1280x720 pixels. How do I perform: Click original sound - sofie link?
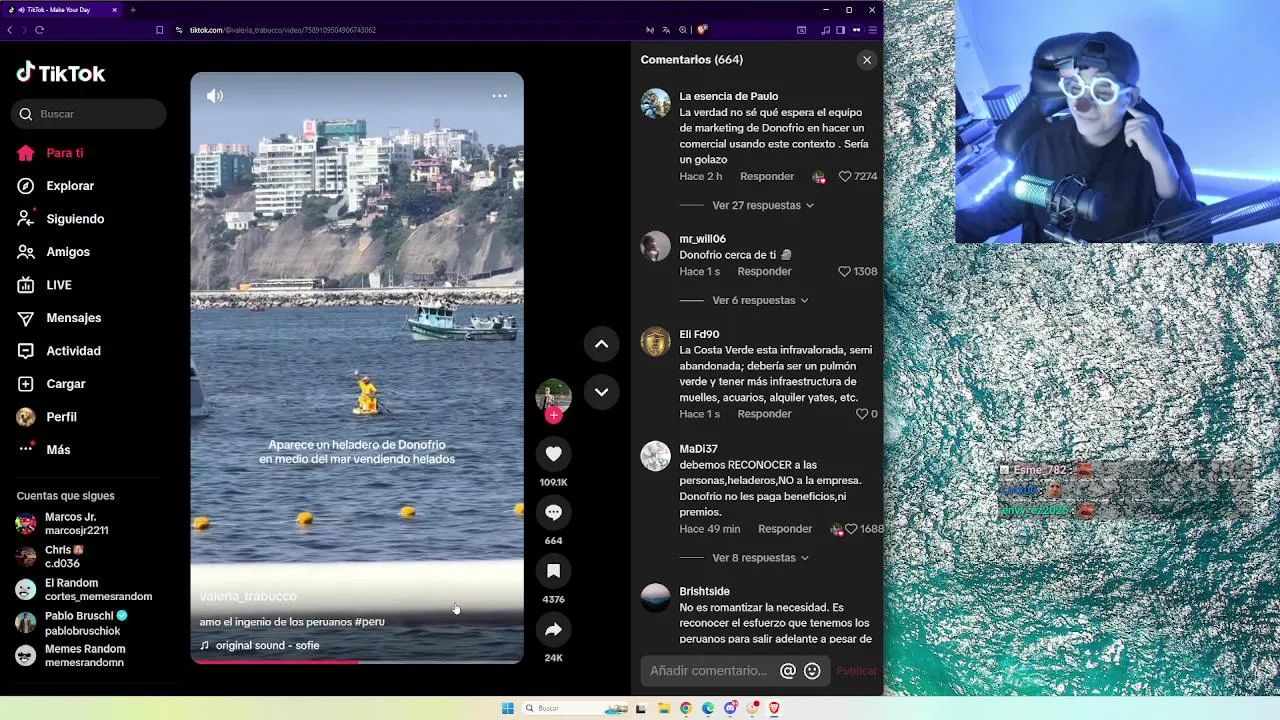260,646
